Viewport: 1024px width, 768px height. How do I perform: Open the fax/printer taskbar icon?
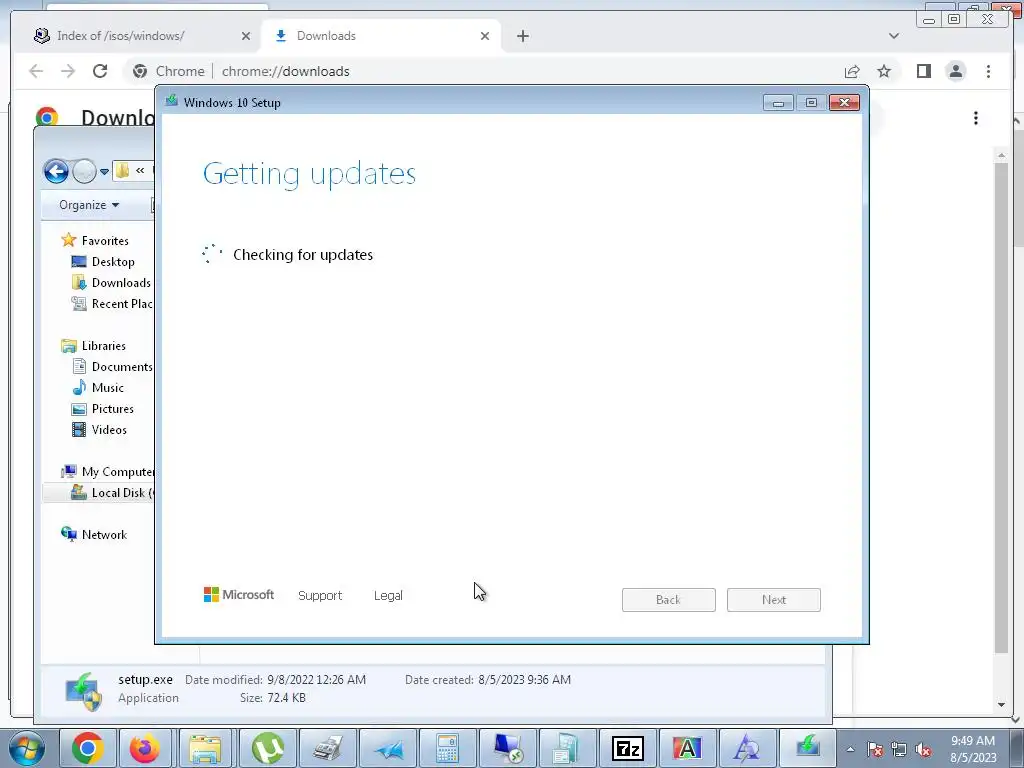(x=327, y=748)
